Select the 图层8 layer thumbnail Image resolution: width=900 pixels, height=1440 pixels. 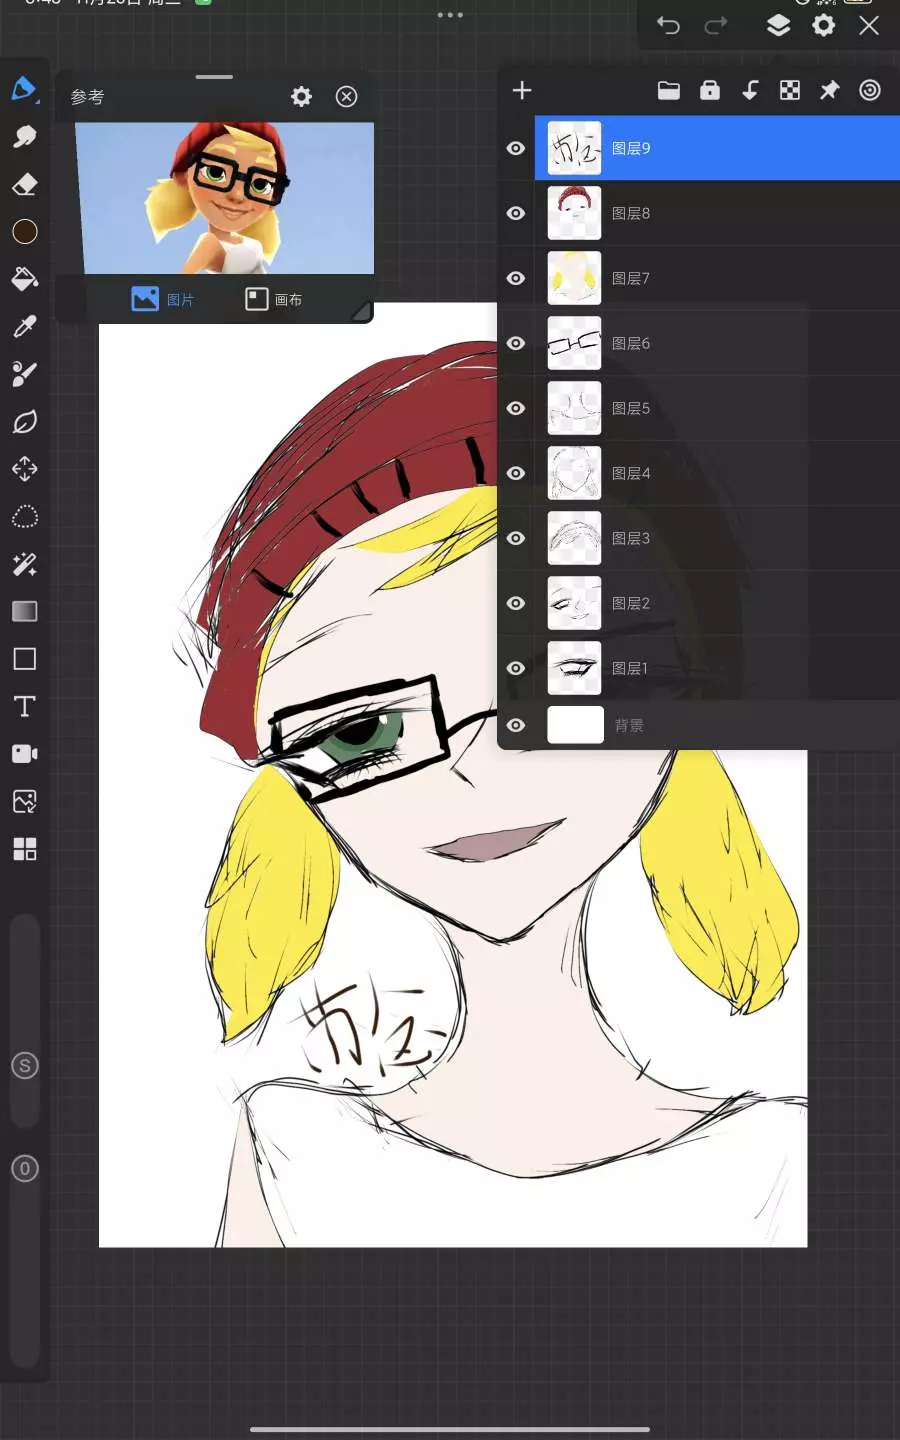(574, 213)
